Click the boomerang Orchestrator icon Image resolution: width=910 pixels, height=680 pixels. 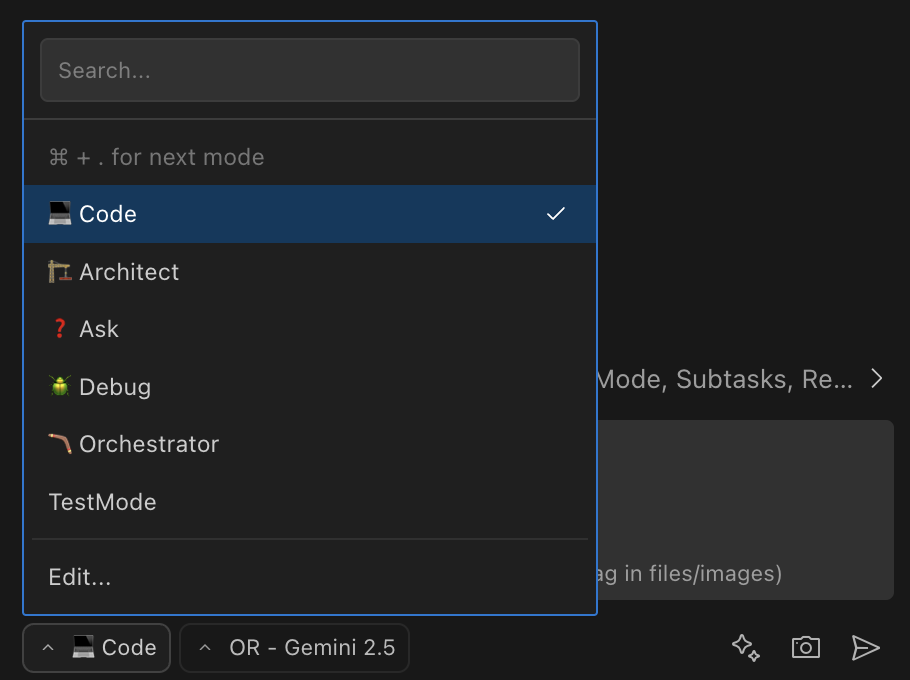tap(60, 443)
